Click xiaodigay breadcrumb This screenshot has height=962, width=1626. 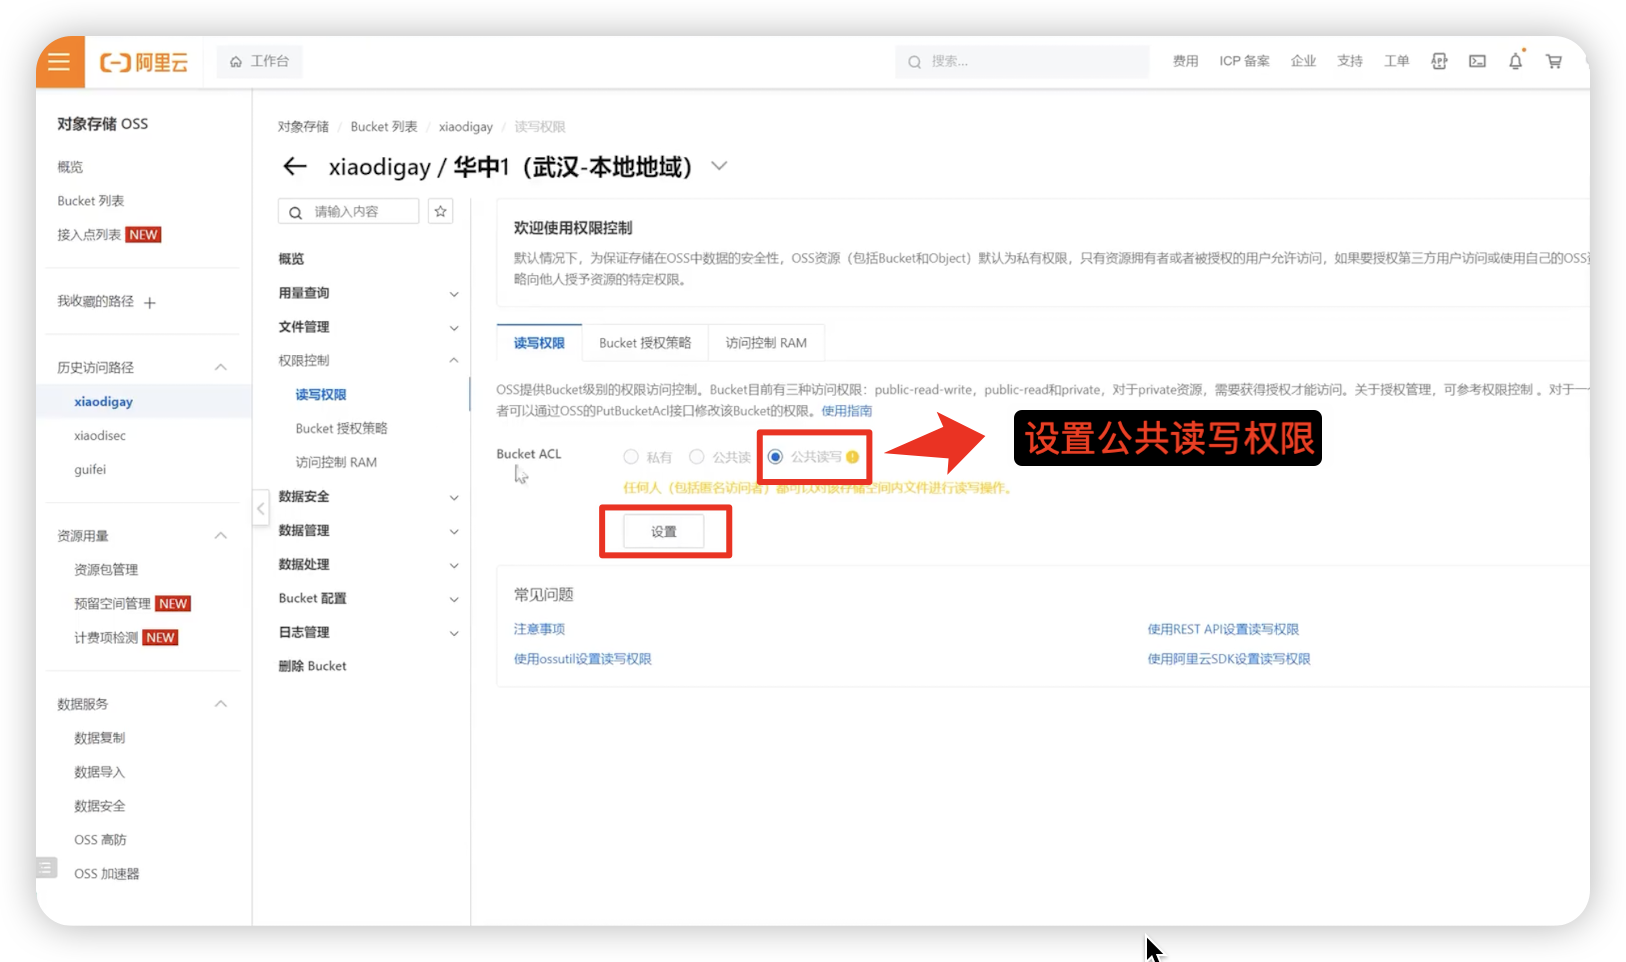point(466,127)
